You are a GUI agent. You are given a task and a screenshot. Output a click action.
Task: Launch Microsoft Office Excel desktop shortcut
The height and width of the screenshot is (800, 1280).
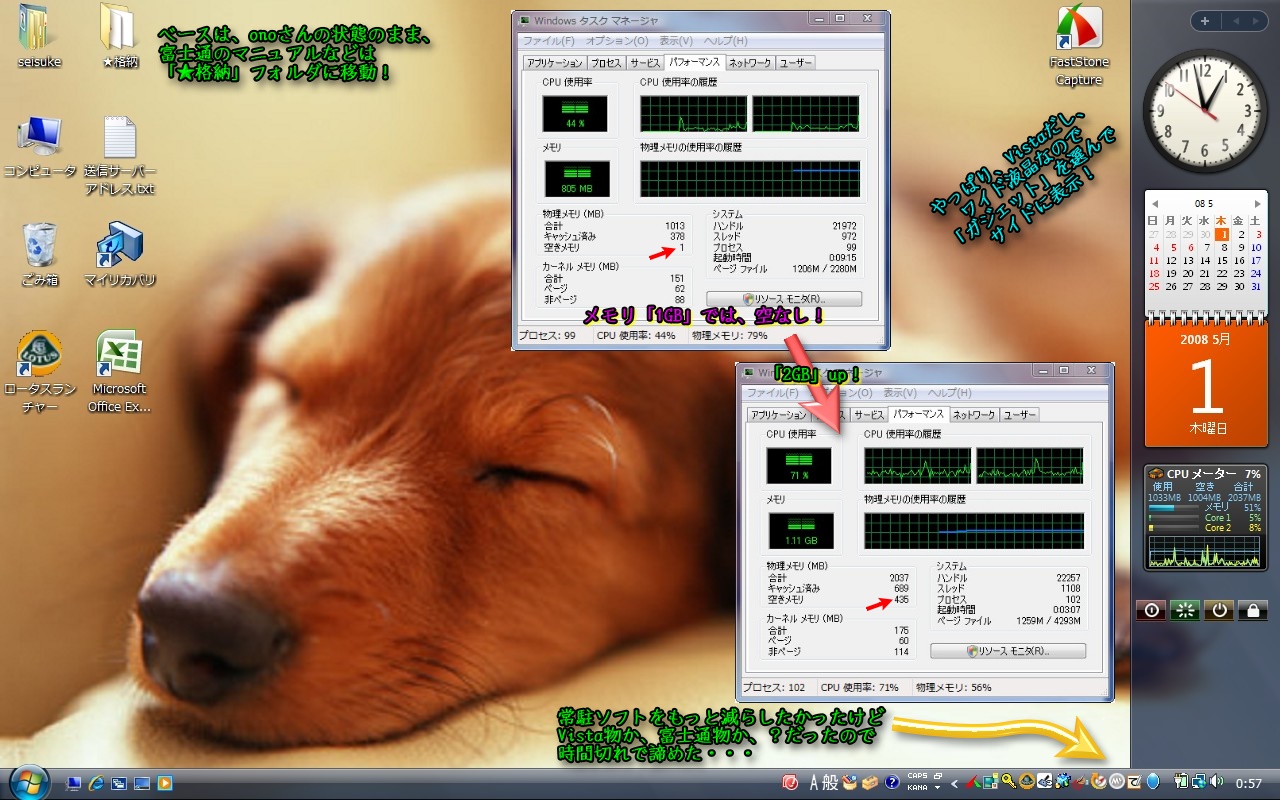pyautogui.click(x=119, y=358)
